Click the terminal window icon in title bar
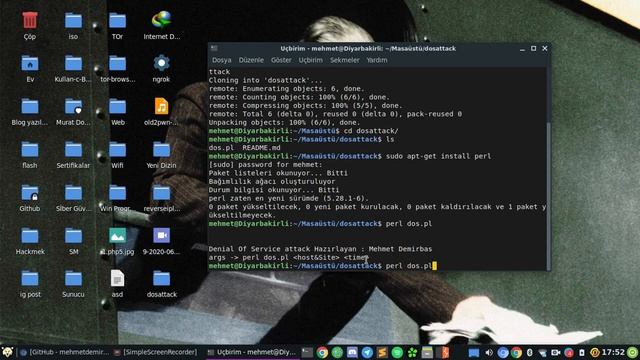Image resolution: width=640 pixels, height=360 pixels. coord(214,48)
